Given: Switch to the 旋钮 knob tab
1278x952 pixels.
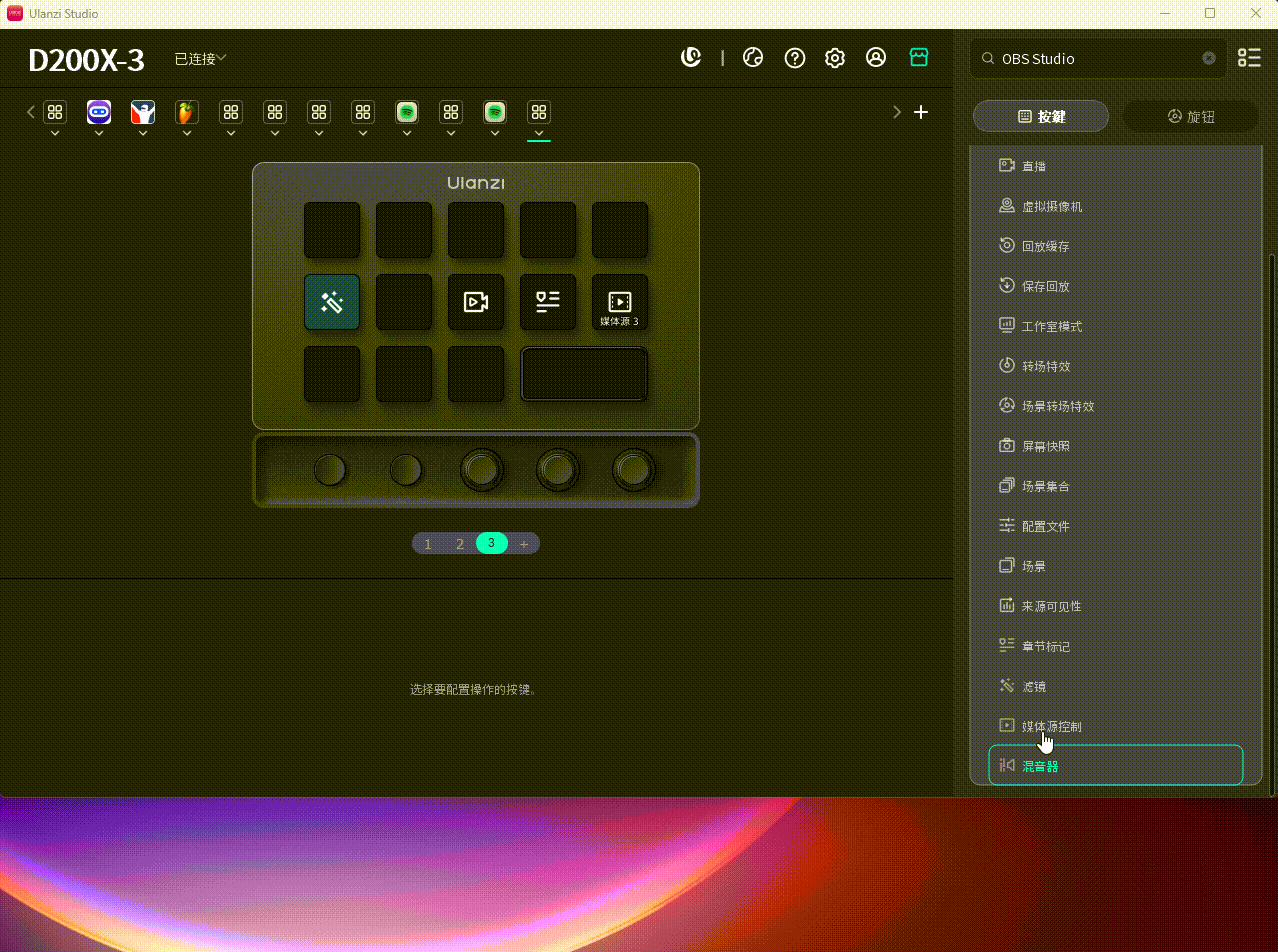Looking at the screenshot, I should (x=1190, y=116).
